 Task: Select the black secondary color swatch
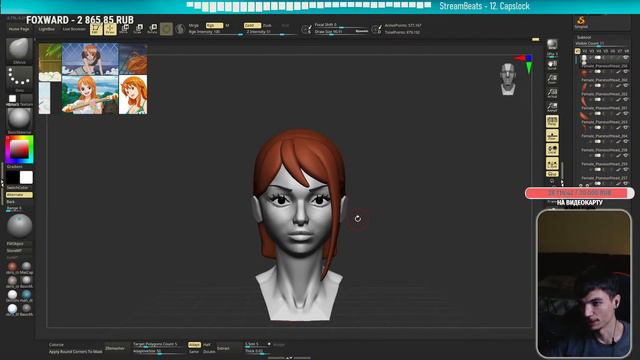click(x=12, y=178)
